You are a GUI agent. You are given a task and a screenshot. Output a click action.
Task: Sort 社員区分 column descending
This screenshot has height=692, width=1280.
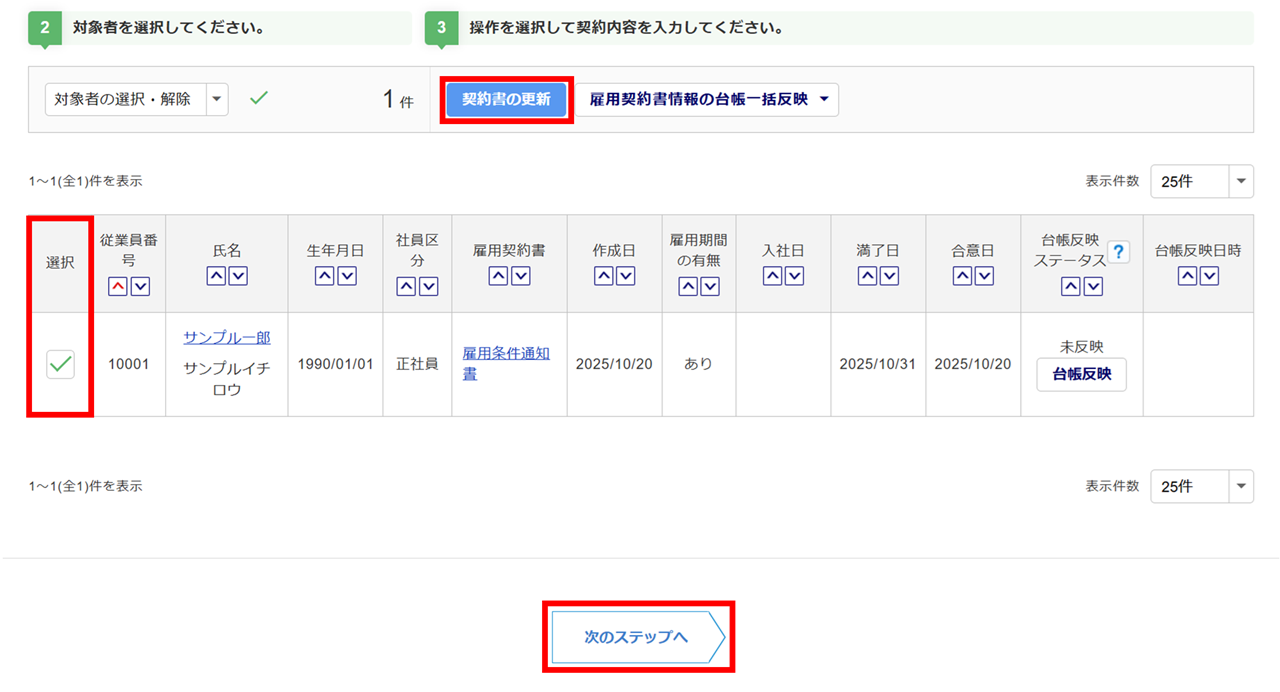[429, 287]
